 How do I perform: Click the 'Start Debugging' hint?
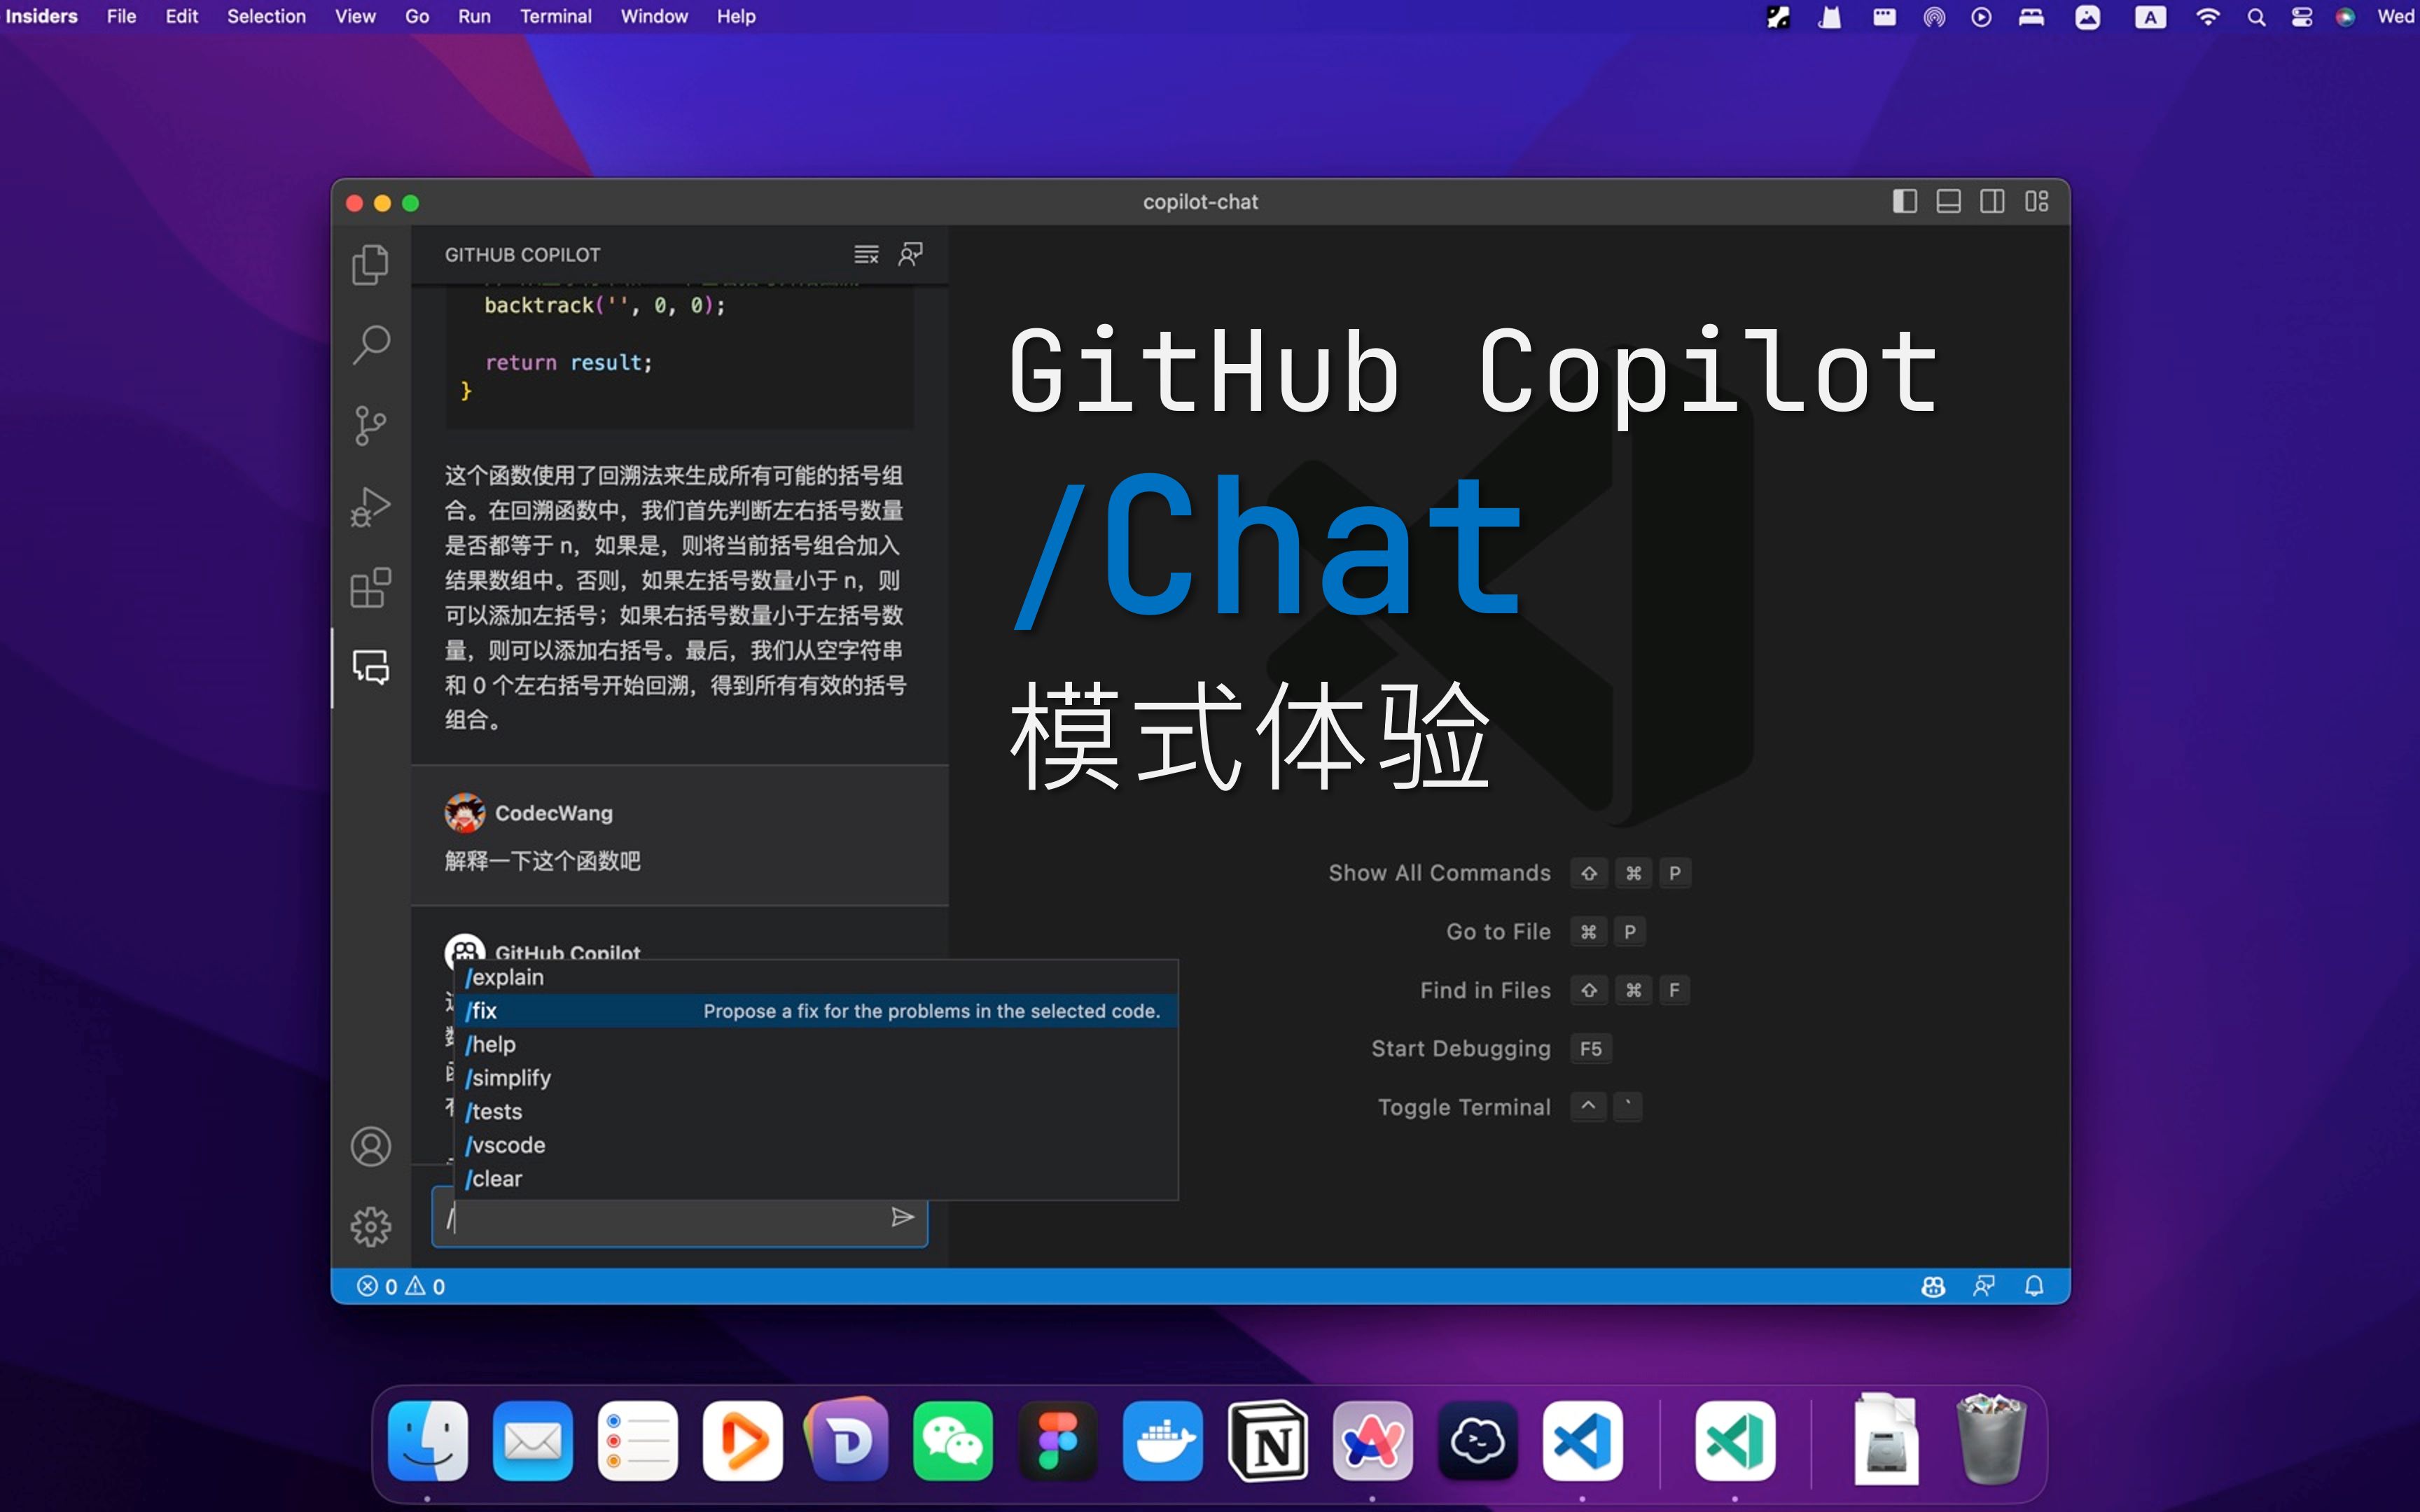click(x=1461, y=1049)
